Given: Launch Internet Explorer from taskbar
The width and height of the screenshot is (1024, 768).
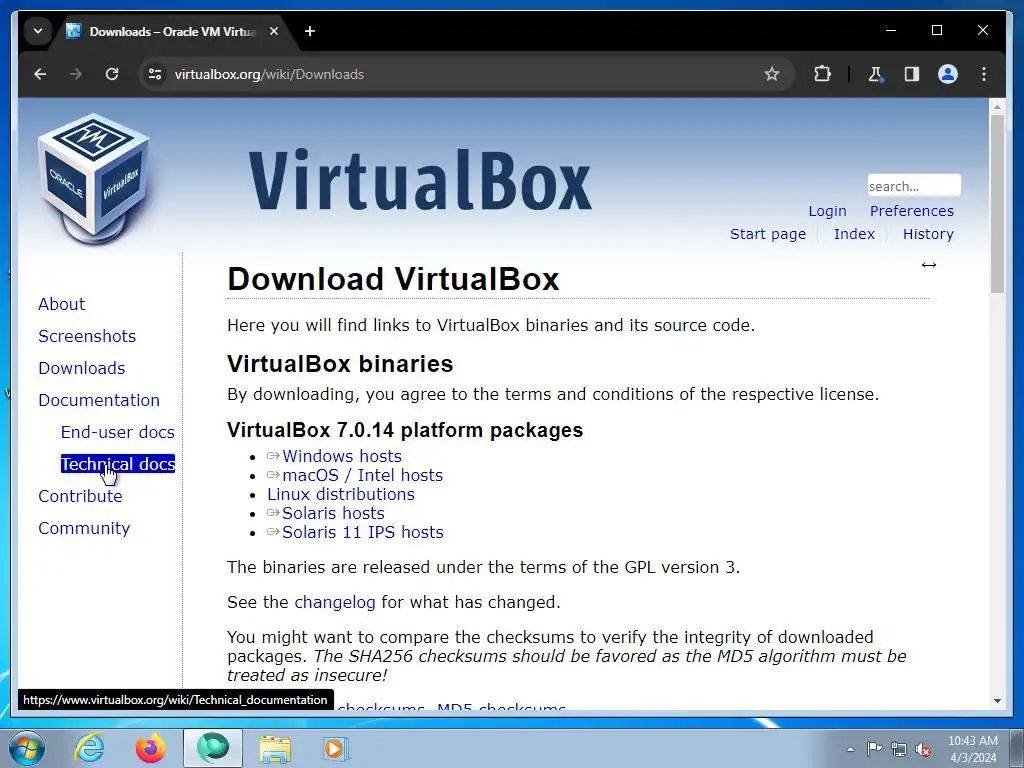Looking at the screenshot, I should coord(89,748).
